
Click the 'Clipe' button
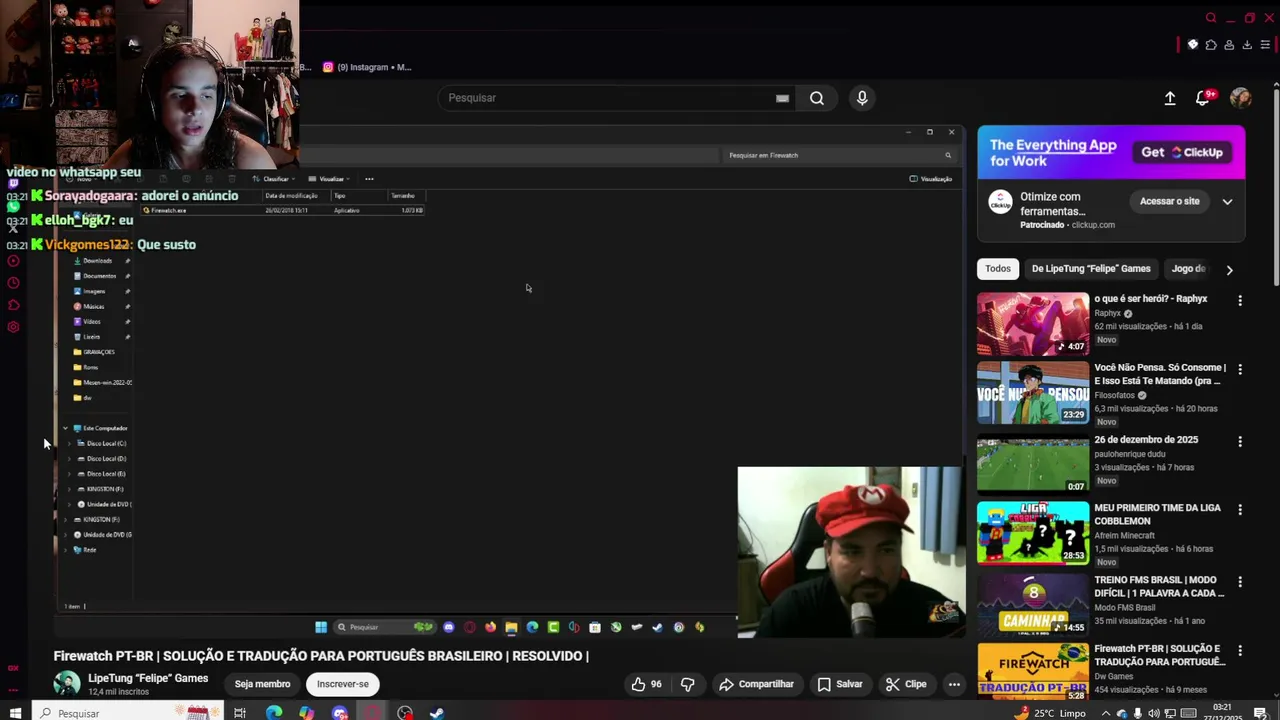tap(906, 684)
